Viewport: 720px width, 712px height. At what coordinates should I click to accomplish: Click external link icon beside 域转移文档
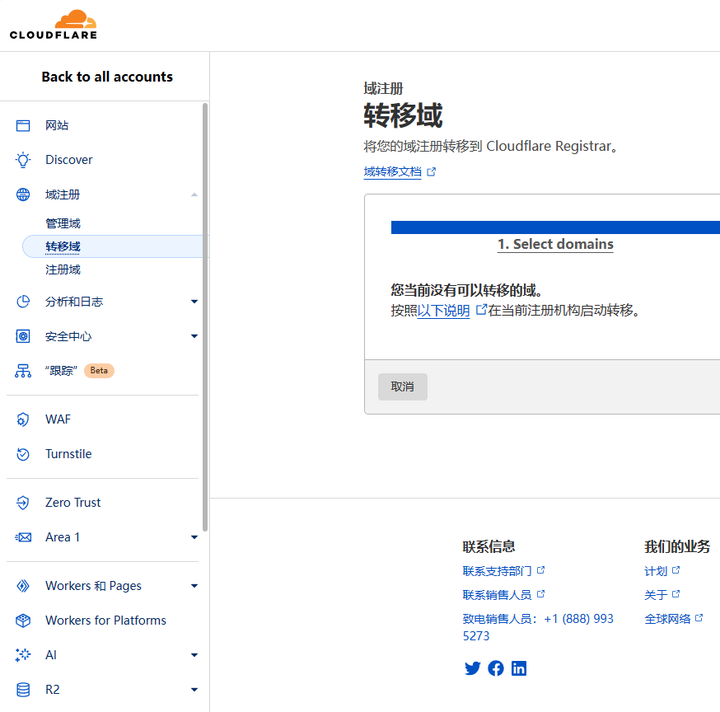pyautogui.click(x=431, y=172)
